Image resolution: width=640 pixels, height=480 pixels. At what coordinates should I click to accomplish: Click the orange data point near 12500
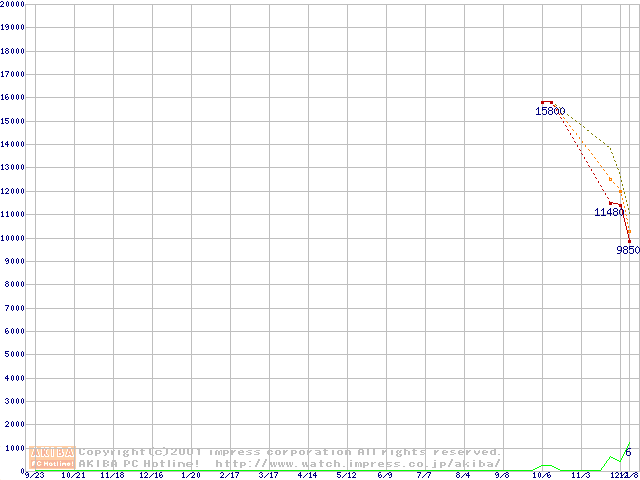point(610,180)
